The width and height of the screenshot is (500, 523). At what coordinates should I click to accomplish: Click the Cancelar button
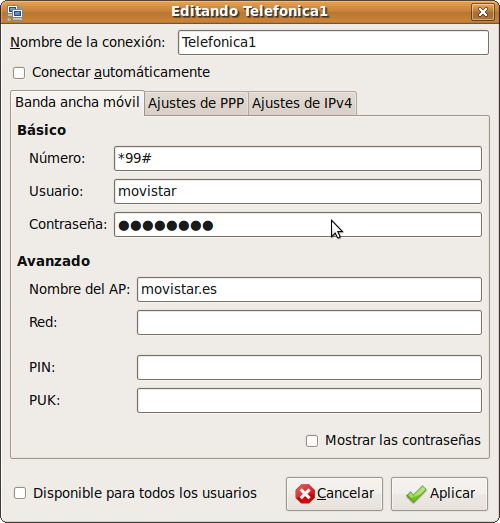(334, 494)
